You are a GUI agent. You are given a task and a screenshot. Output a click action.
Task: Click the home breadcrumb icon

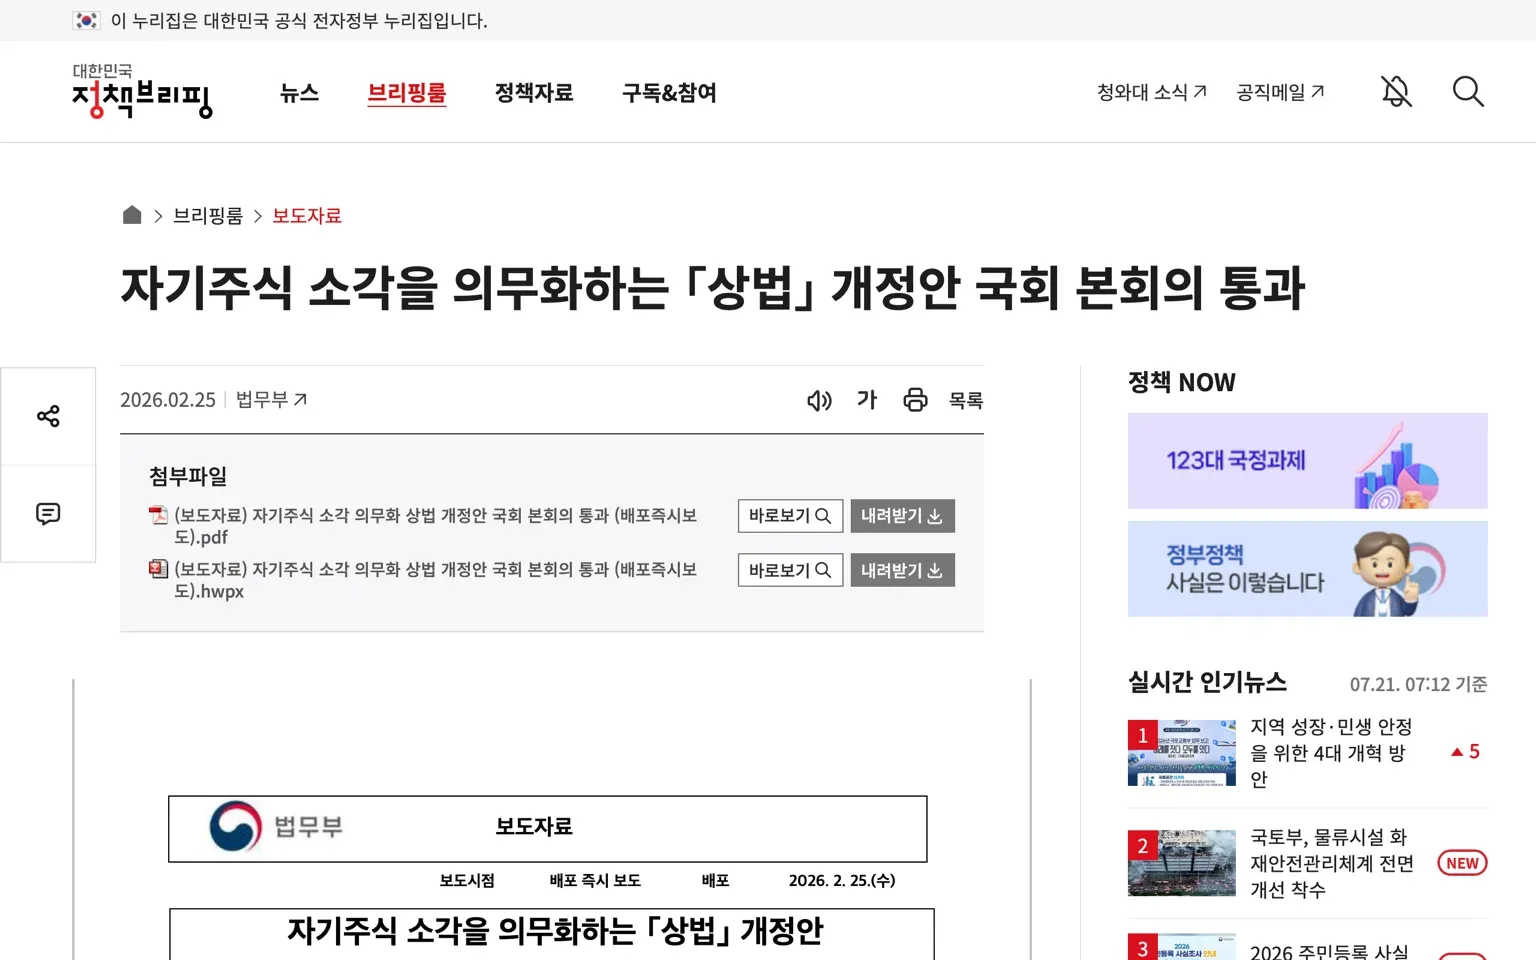132,215
